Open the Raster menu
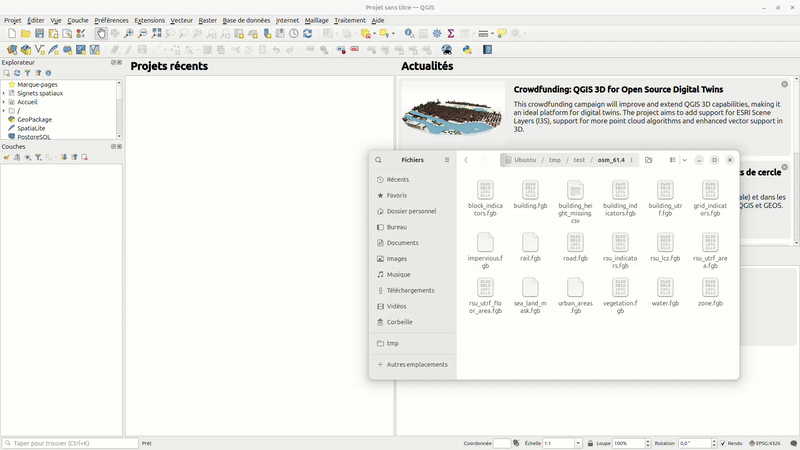The height and width of the screenshot is (450, 800). click(208, 20)
